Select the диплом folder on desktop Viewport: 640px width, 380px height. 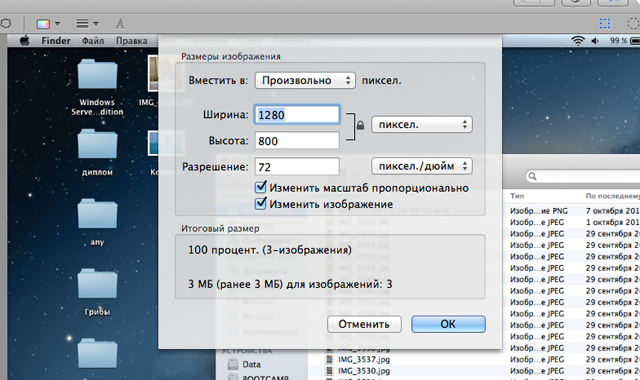[97, 144]
